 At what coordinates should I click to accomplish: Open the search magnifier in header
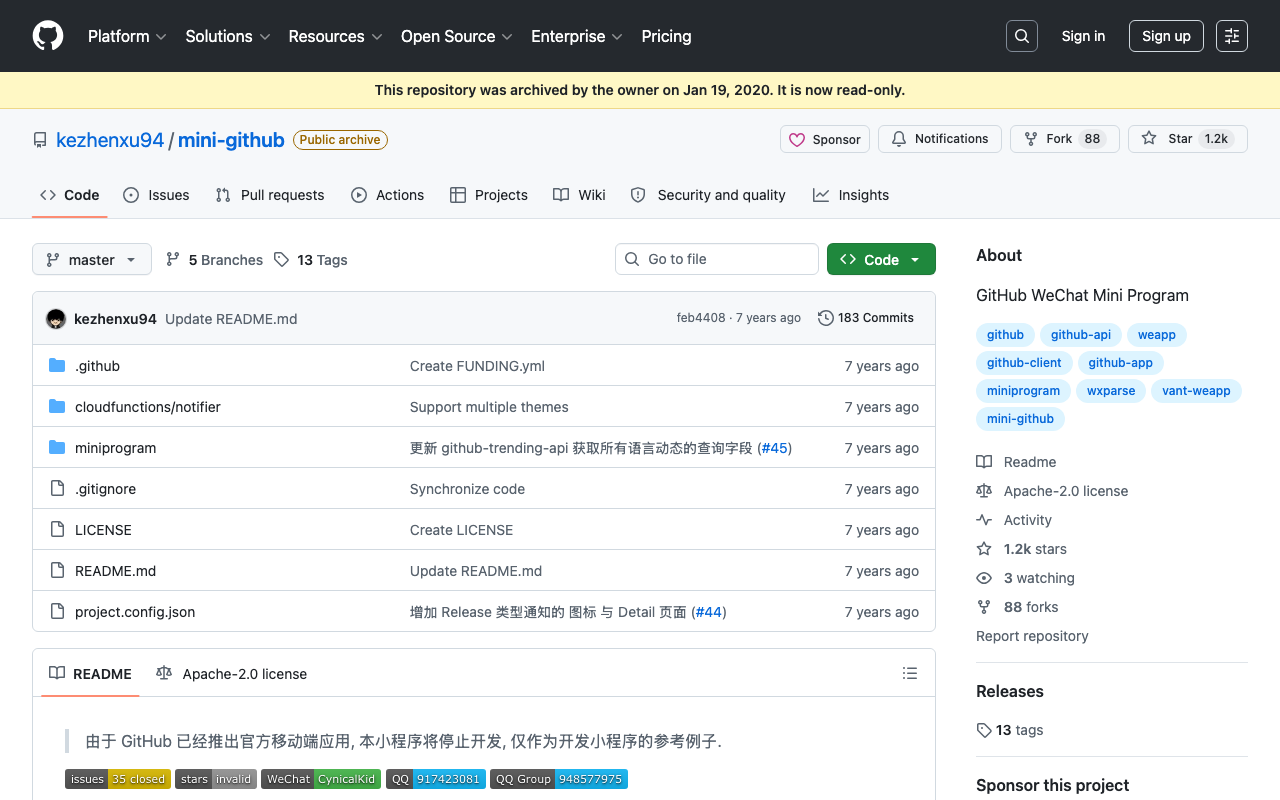1022,36
